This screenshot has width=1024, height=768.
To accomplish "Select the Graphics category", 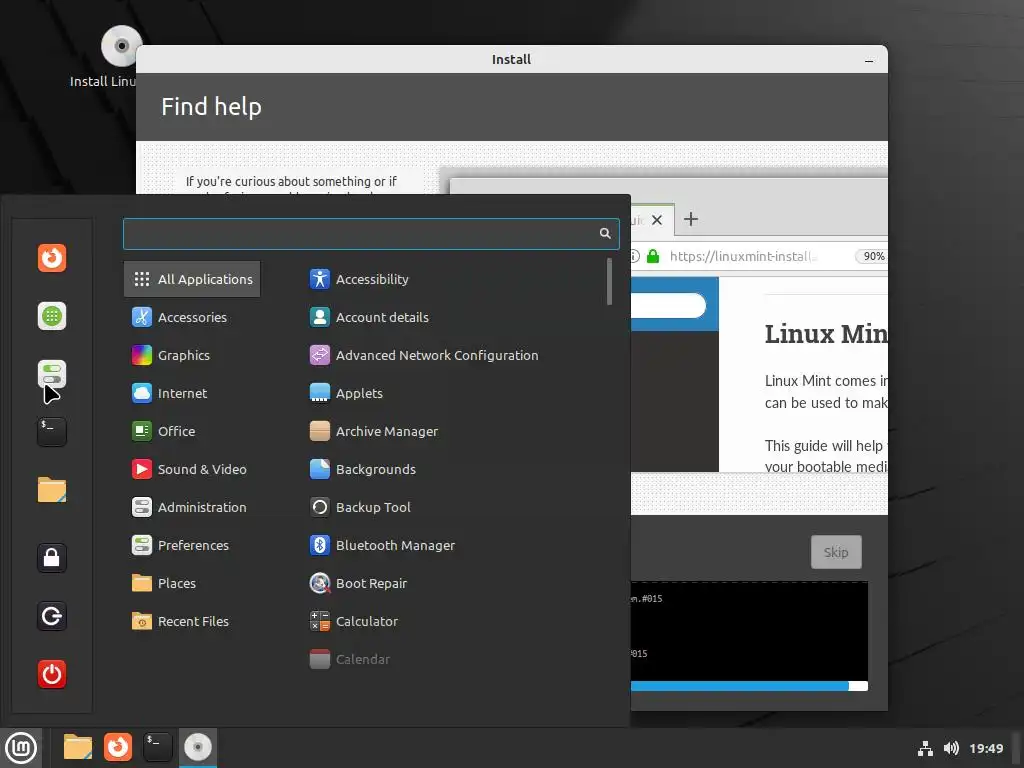I will tap(192, 355).
